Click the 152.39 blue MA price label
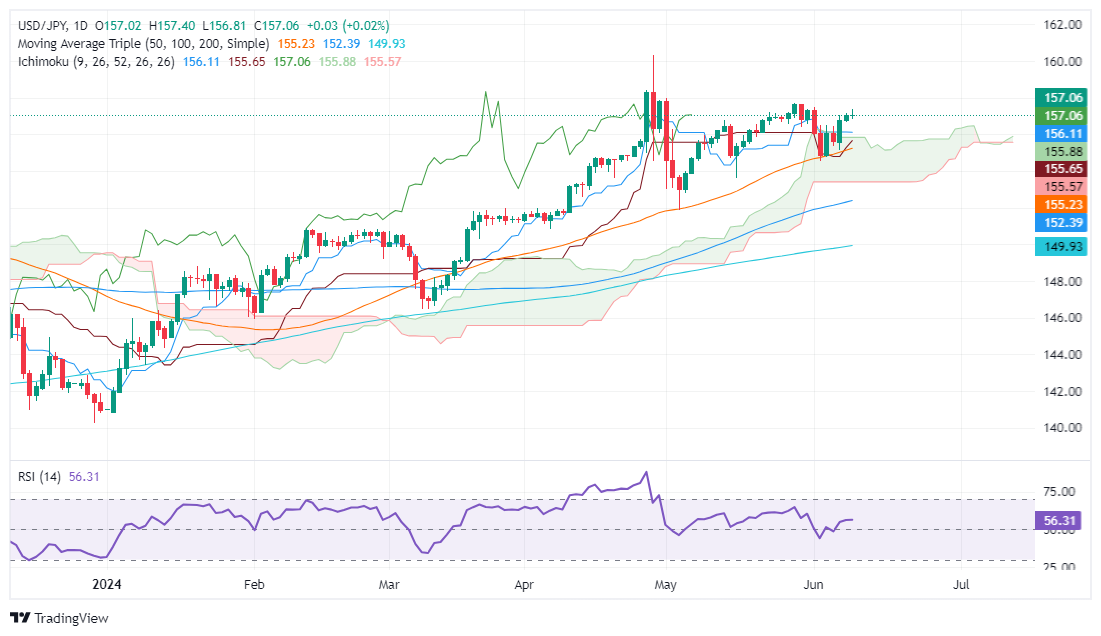 tap(1061, 223)
